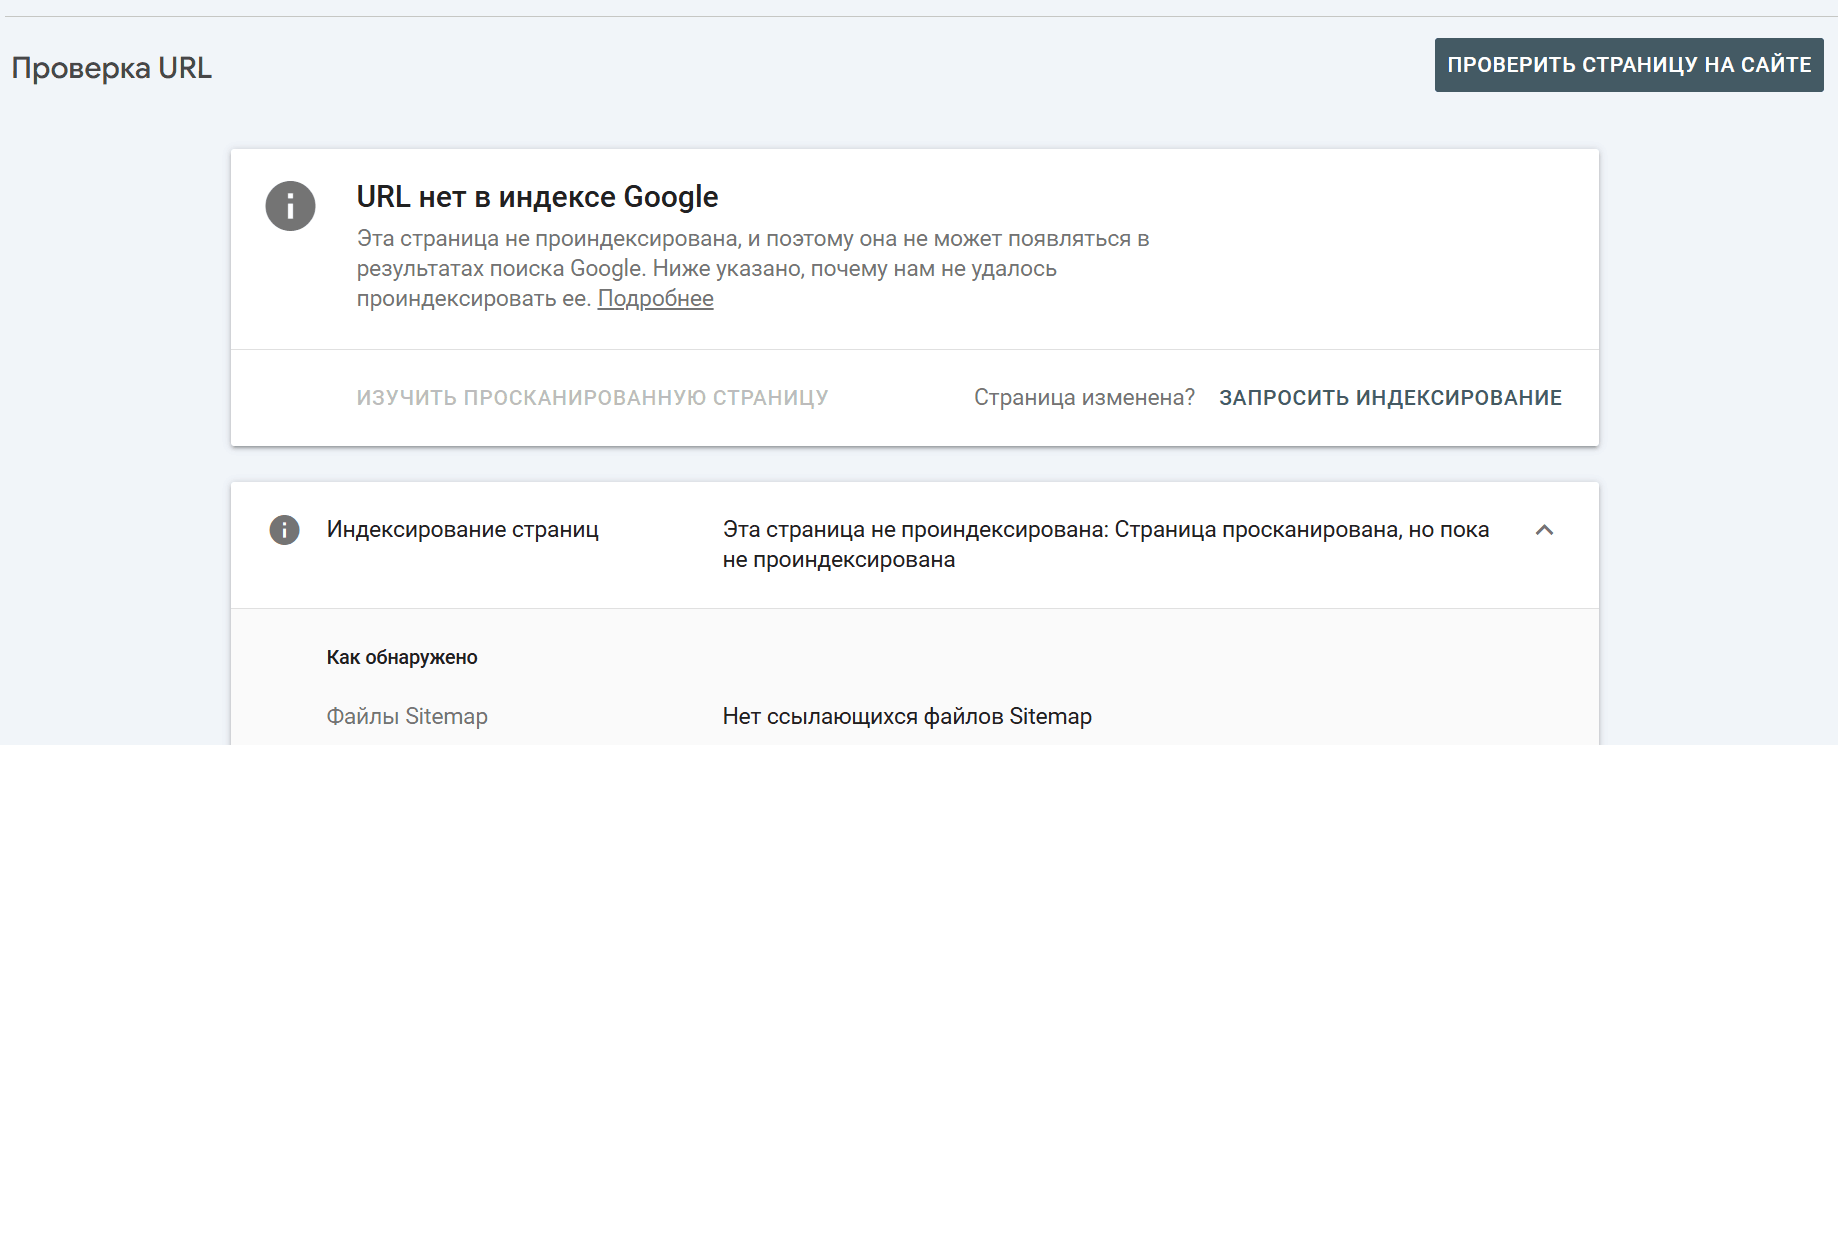The image size is (1838, 1260).
Task: Click 'Изучить просканированную страницу'
Action: 592,398
